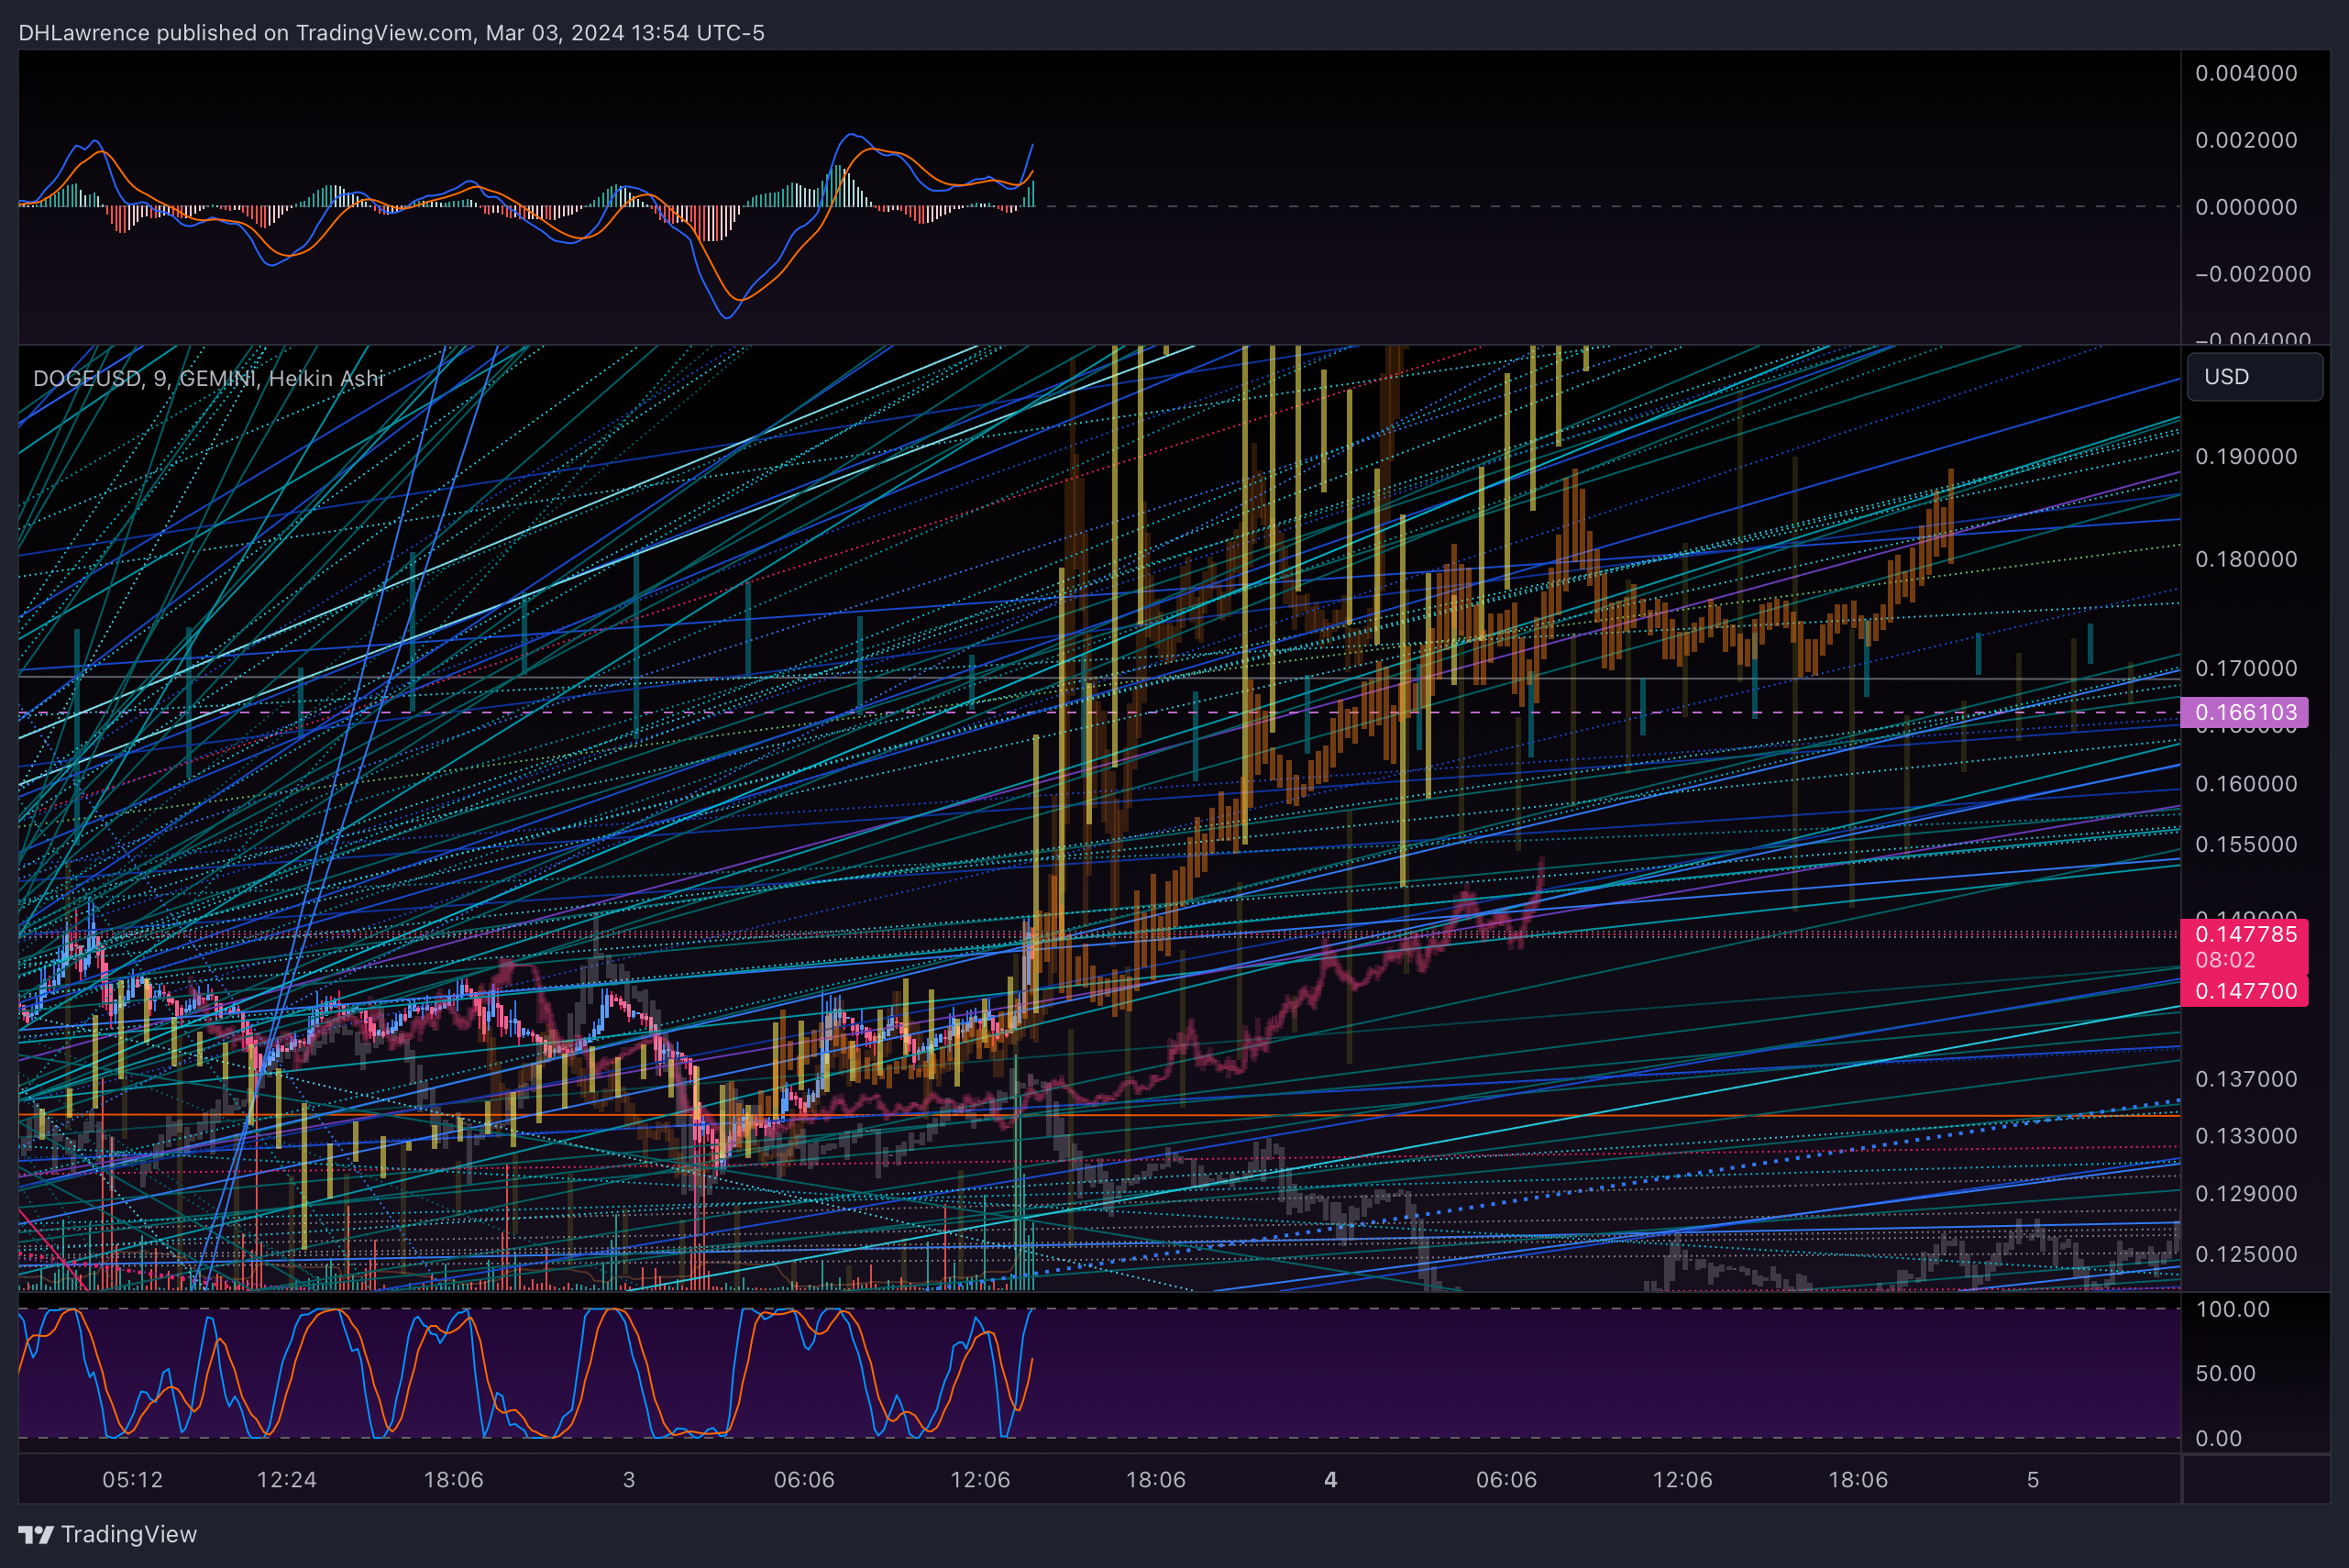
Task: Click the published-by header text
Action: click(391, 33)
